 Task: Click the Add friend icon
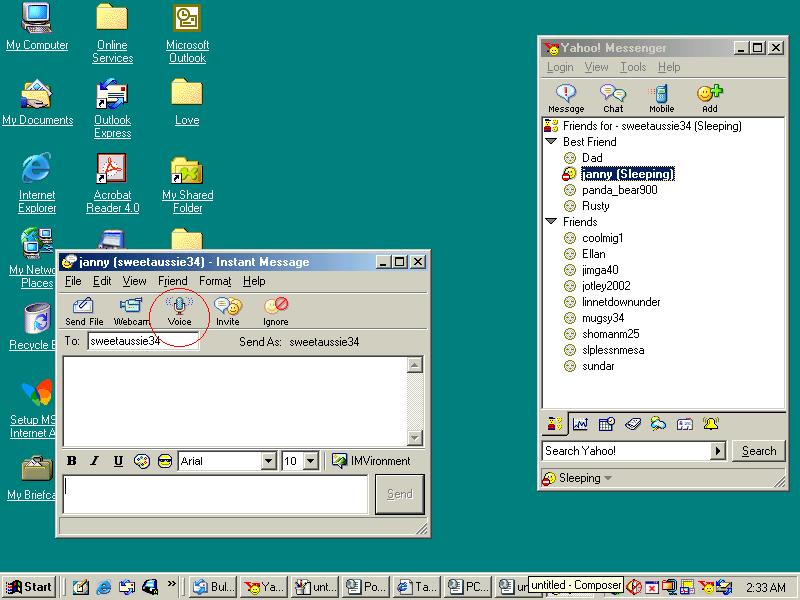[709, 95]
